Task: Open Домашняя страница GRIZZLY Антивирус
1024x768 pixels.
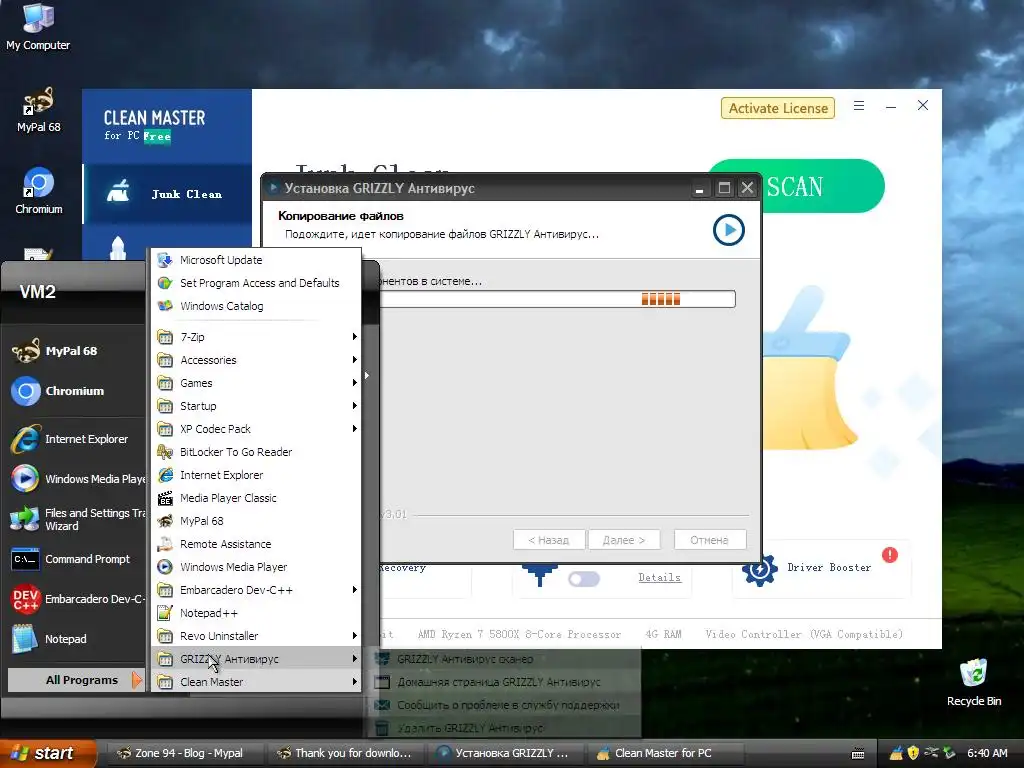Action: [x=504, y=682]
